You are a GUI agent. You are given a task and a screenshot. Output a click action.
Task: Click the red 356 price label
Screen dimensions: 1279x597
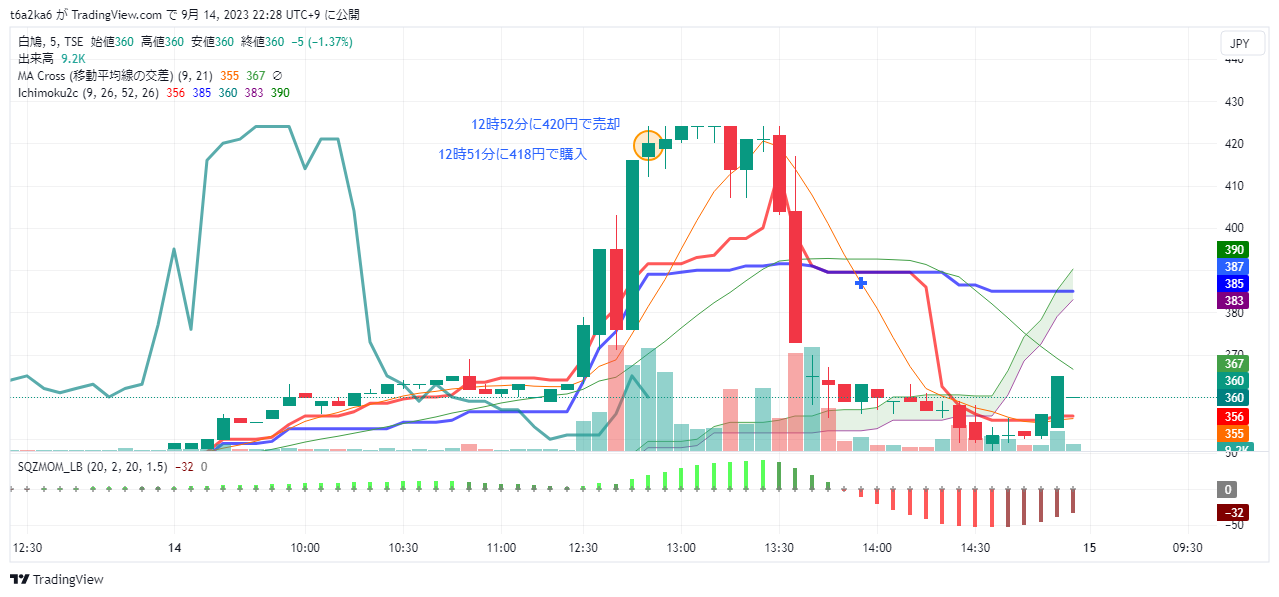(1234, 416)
